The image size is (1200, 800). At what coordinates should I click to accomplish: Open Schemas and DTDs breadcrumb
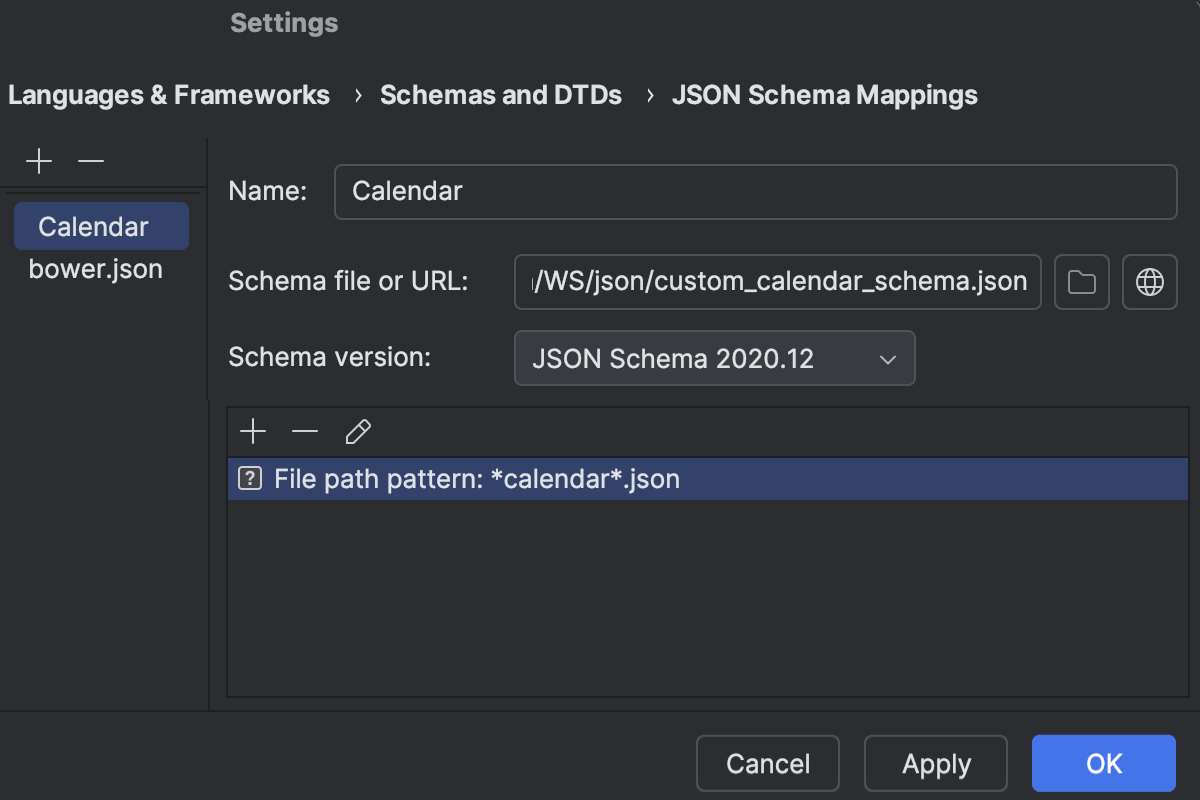[x=500, y=95]
